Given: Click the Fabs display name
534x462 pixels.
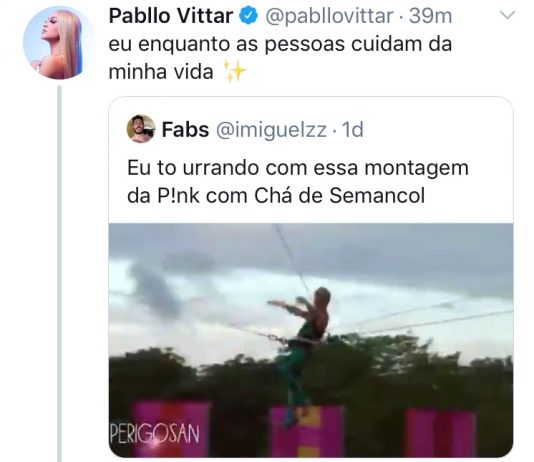Looking at the screenshot, I should click(x=185, y=129).
